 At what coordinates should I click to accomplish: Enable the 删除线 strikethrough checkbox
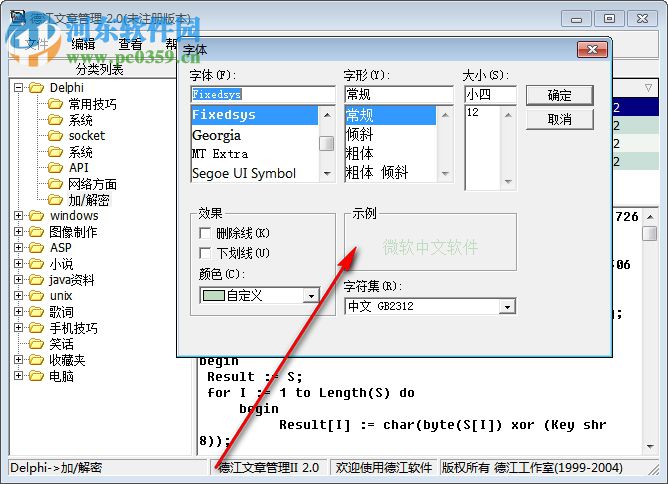click(205, 233)
